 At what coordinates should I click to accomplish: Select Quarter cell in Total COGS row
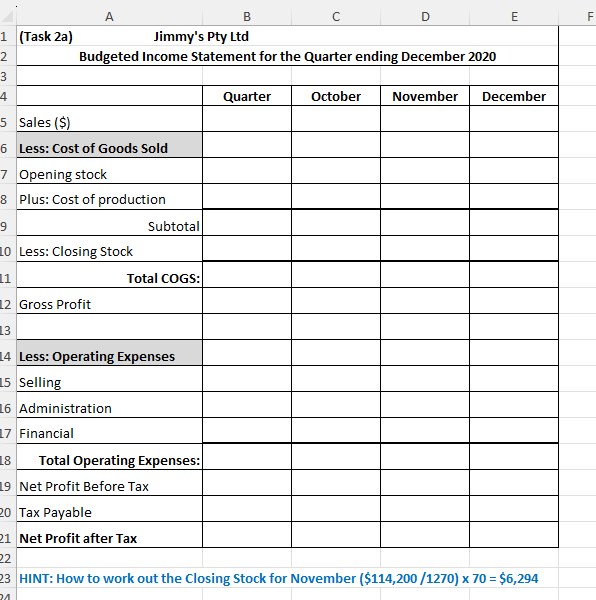[247, 275]
